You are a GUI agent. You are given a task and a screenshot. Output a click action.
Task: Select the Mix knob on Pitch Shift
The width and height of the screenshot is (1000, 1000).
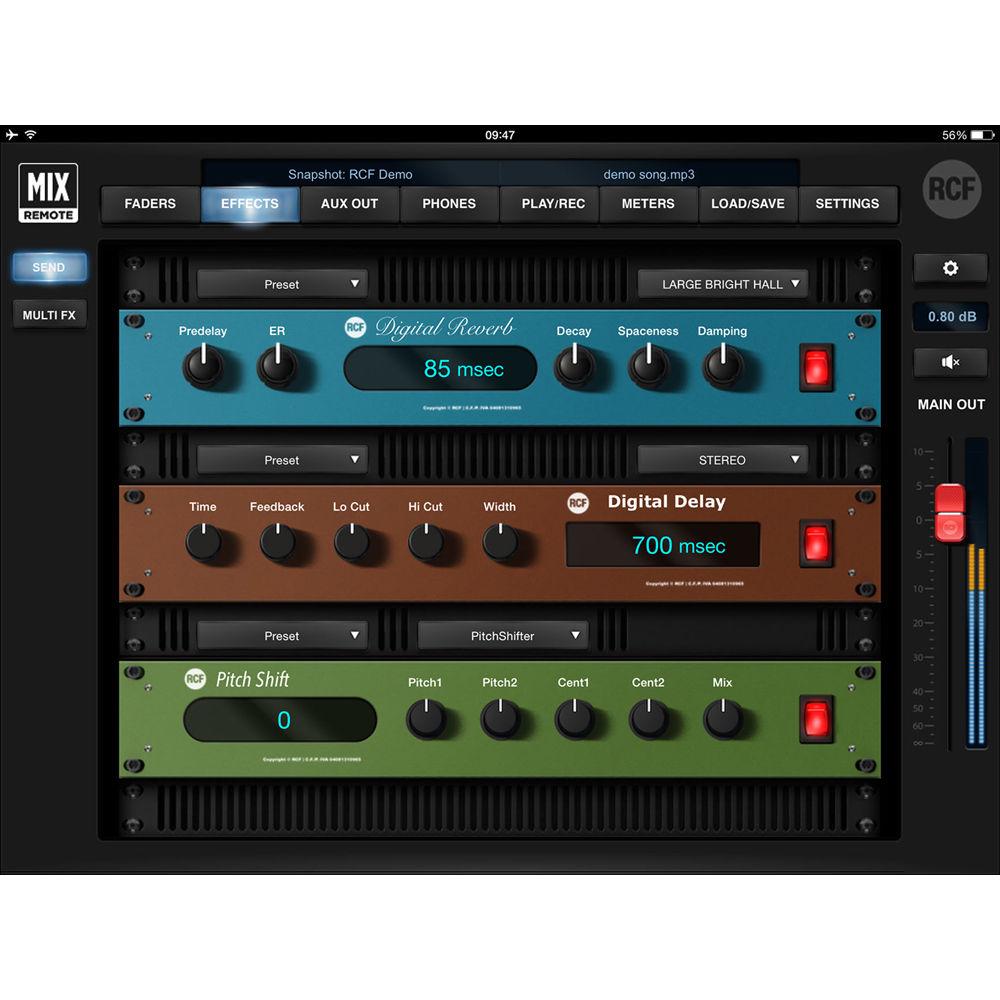click(722, 717)
